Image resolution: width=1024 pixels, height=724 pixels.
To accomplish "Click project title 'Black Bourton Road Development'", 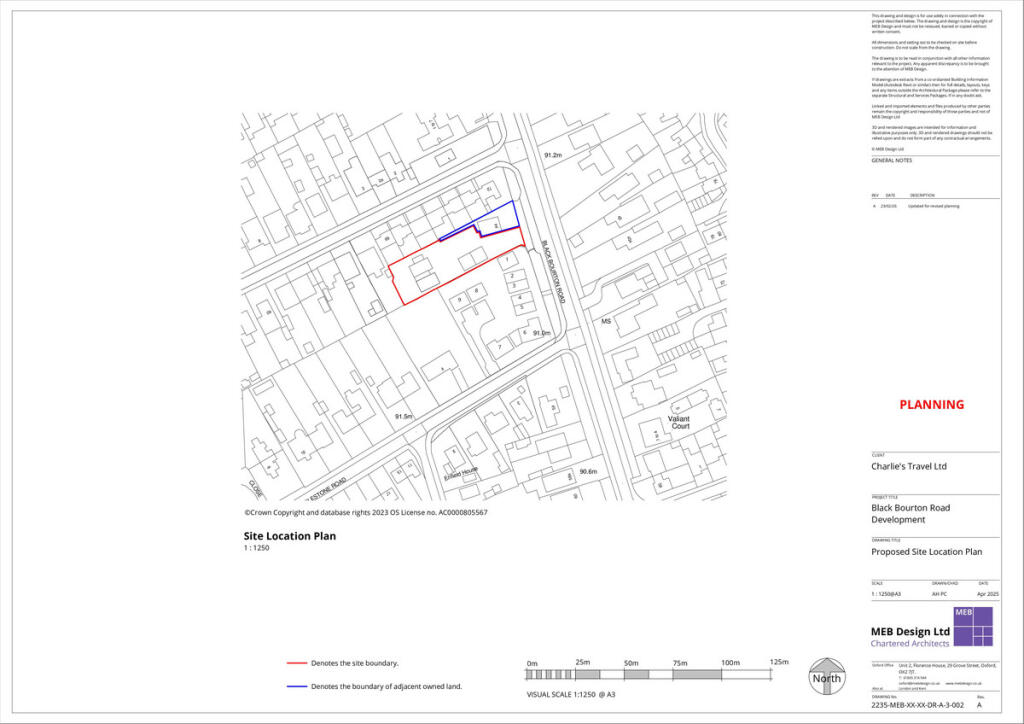I will point(910,514).
